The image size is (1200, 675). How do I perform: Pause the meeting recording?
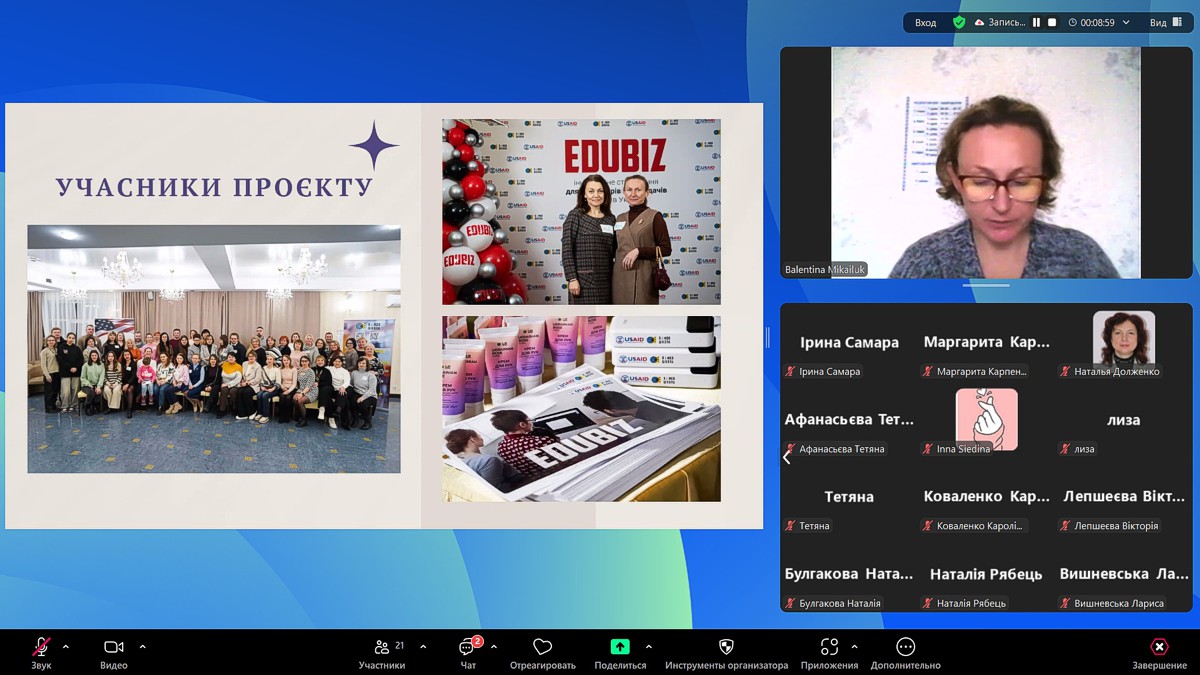pyautogui.click(x=1036, y=22)
